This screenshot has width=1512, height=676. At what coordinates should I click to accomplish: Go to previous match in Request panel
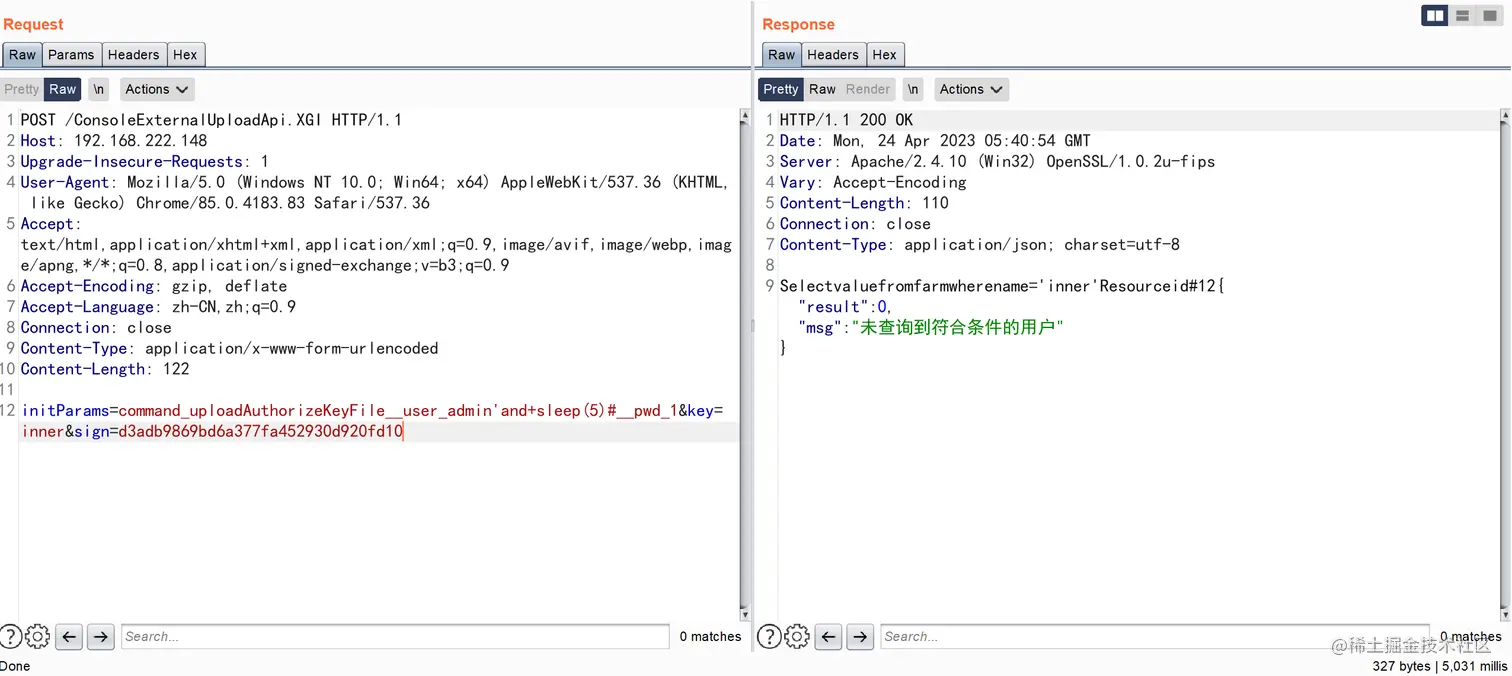[69, 636]
